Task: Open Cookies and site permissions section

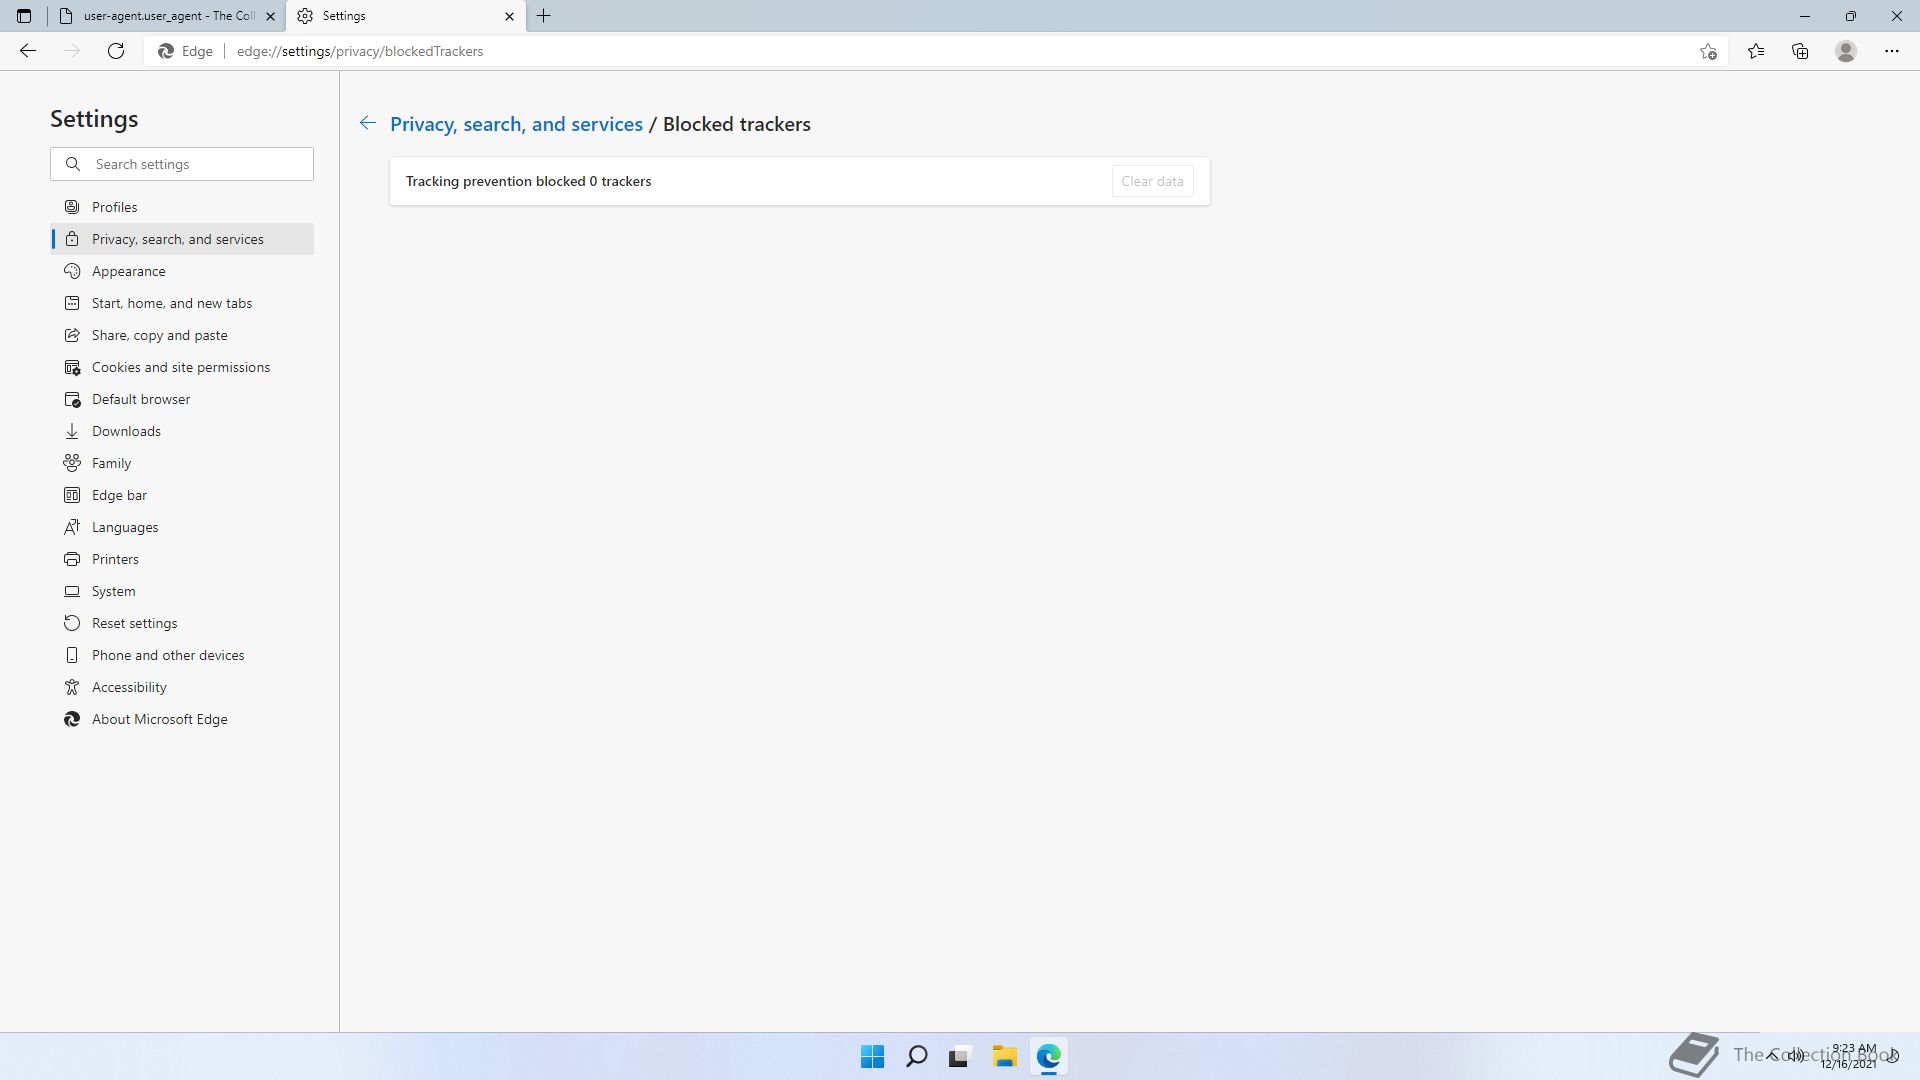Action: pyautogui.click(x=181, y=367)
